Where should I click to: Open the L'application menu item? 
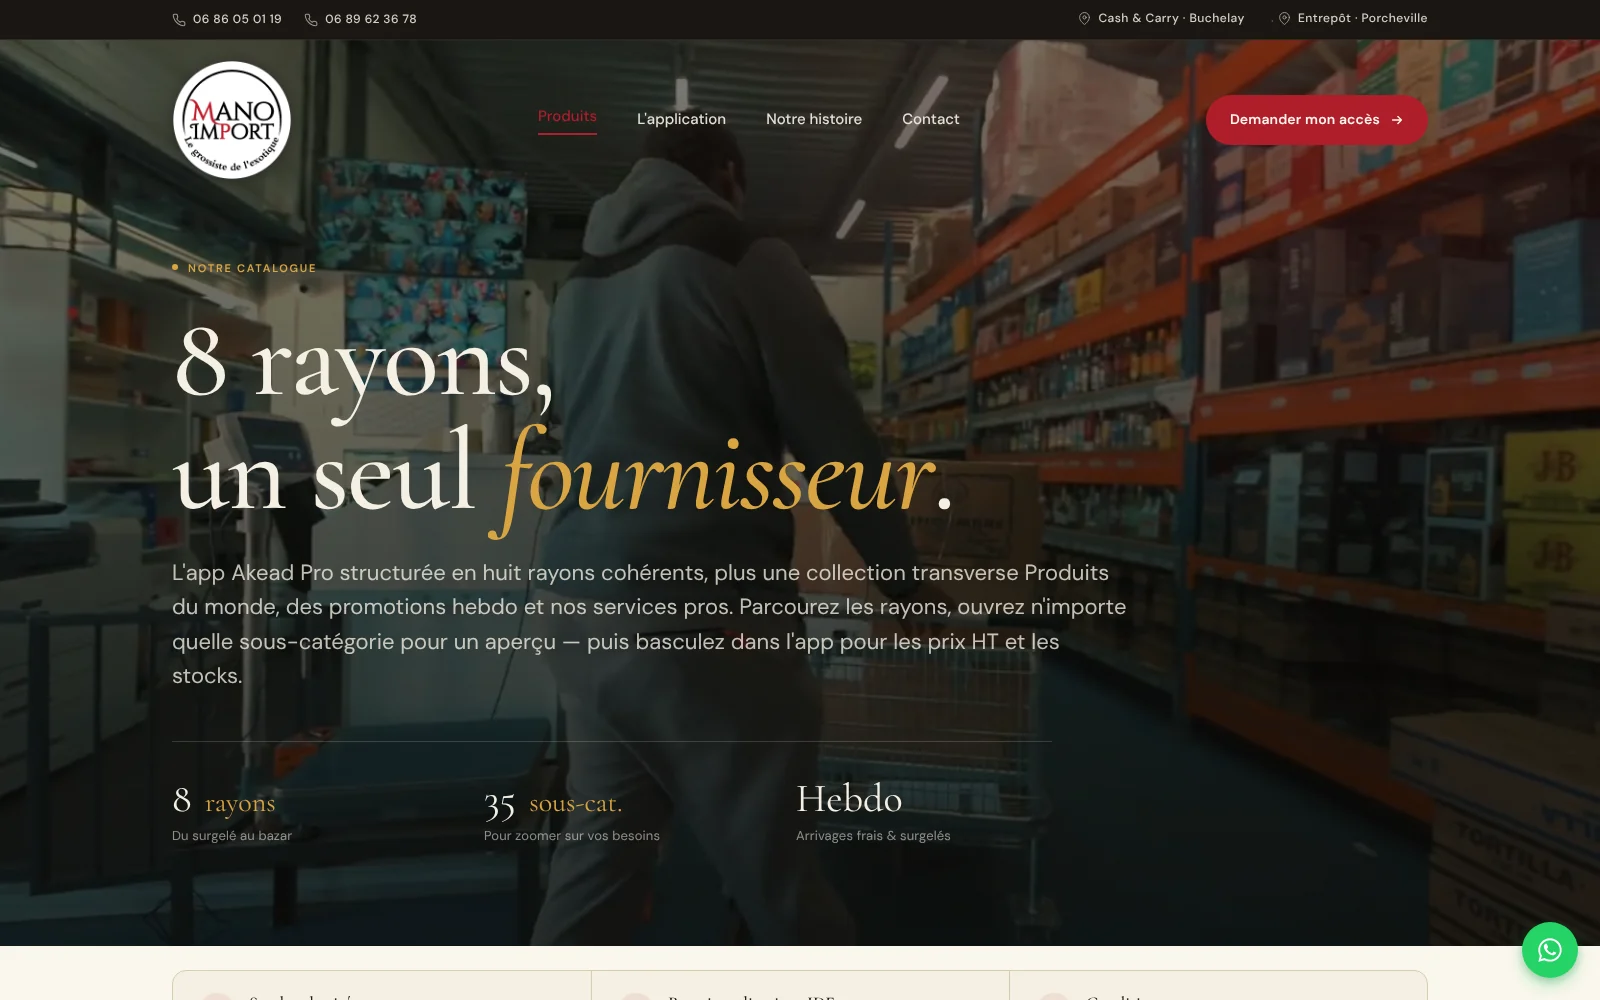coord(681,119)
